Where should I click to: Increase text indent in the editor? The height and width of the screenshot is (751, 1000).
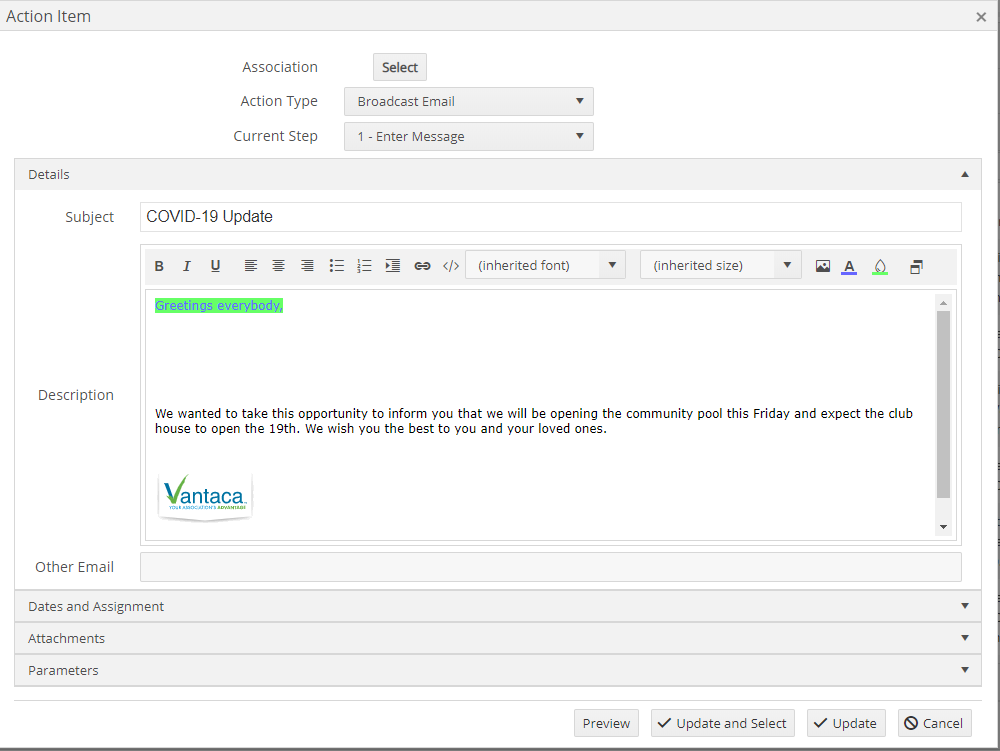[x=392, y=265]
